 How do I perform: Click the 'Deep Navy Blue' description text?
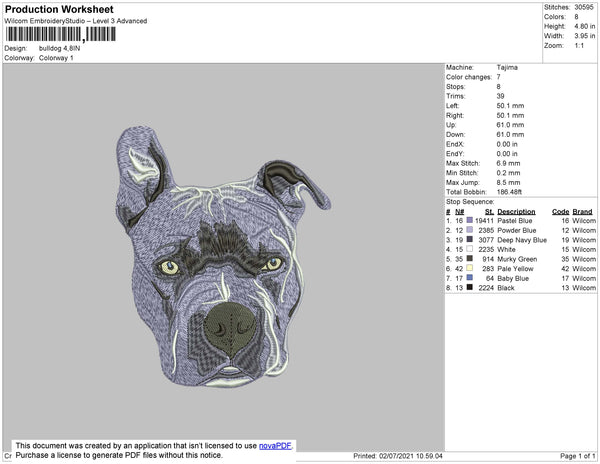tap(522, 240)
